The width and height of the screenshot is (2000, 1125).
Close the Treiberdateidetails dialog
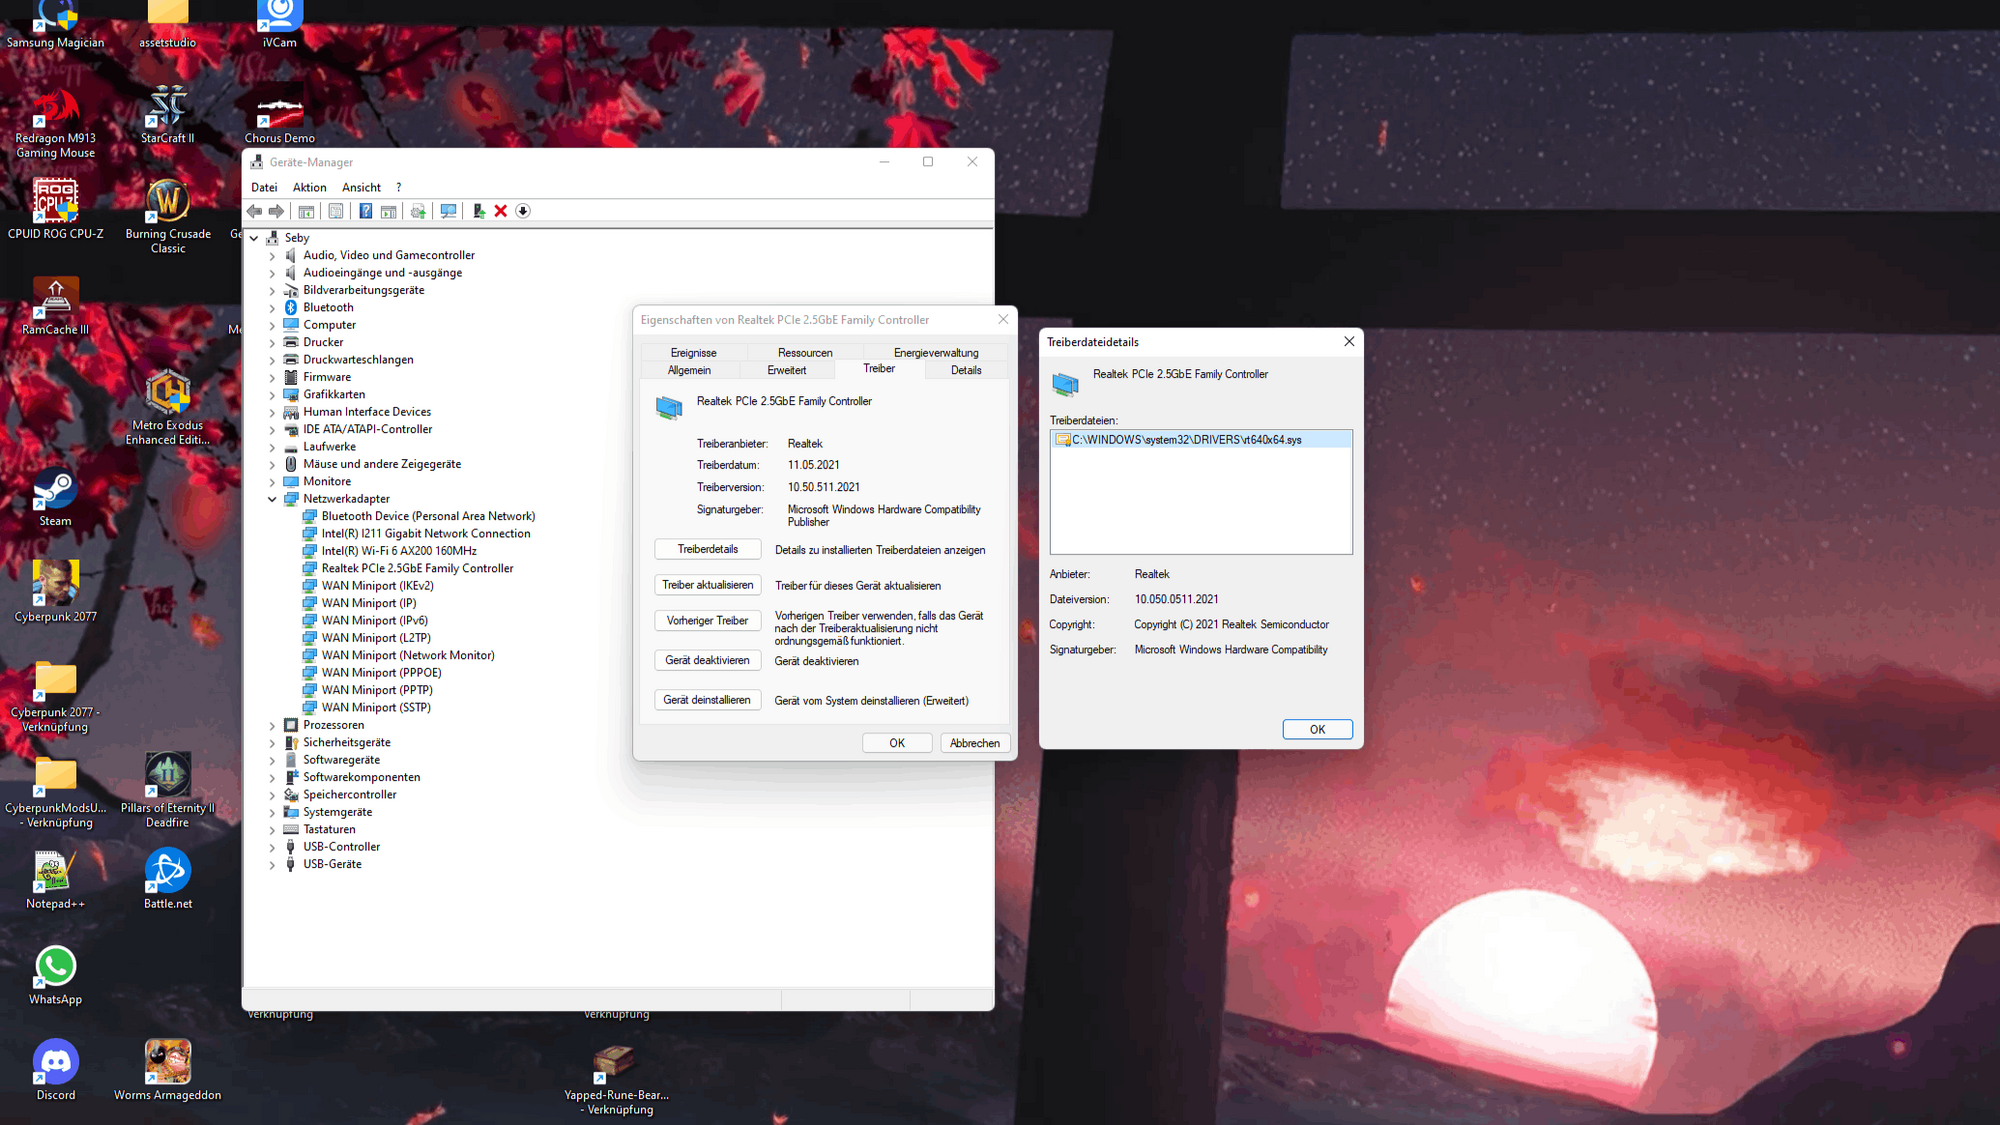point(1349,341)
